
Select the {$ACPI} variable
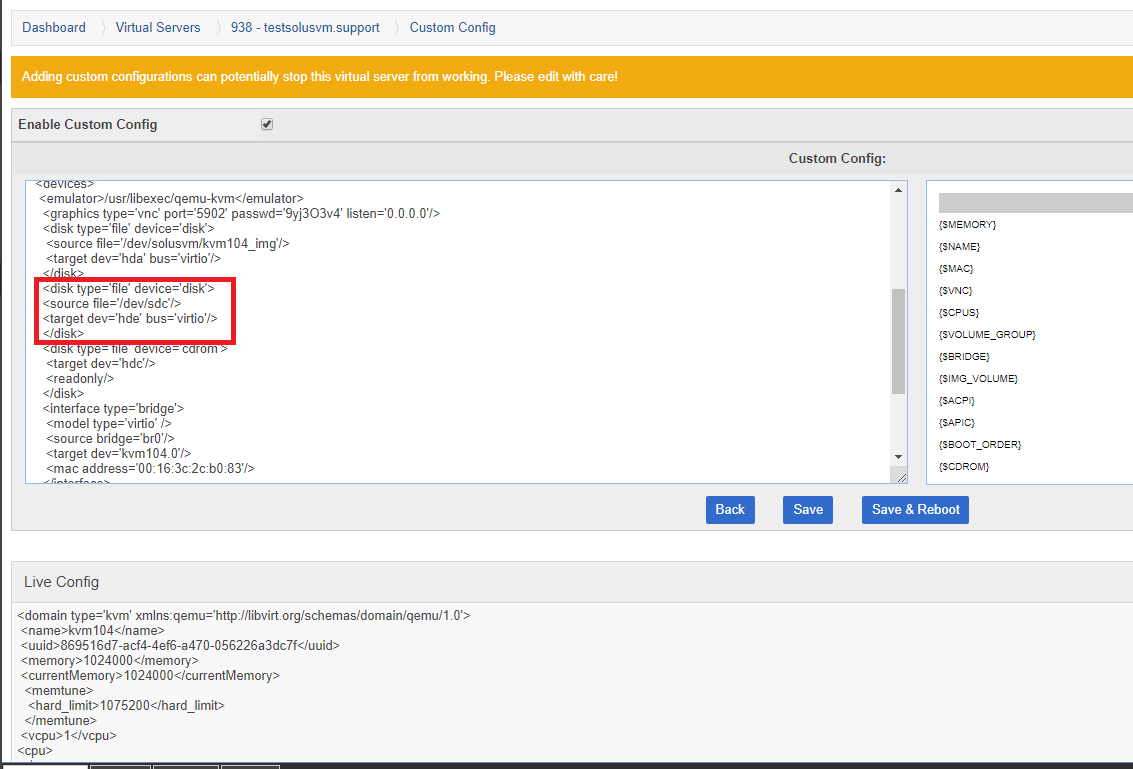point(957,400)
